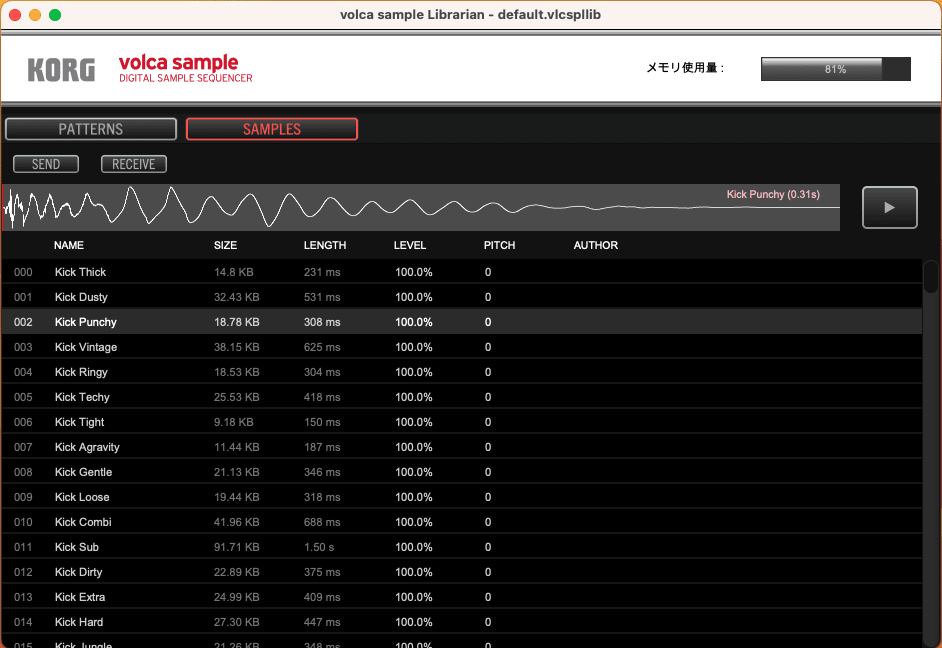Click the 531 ms length value
Image resolution: width=942 pixels, height=648 pixels.
click(322, 297)
